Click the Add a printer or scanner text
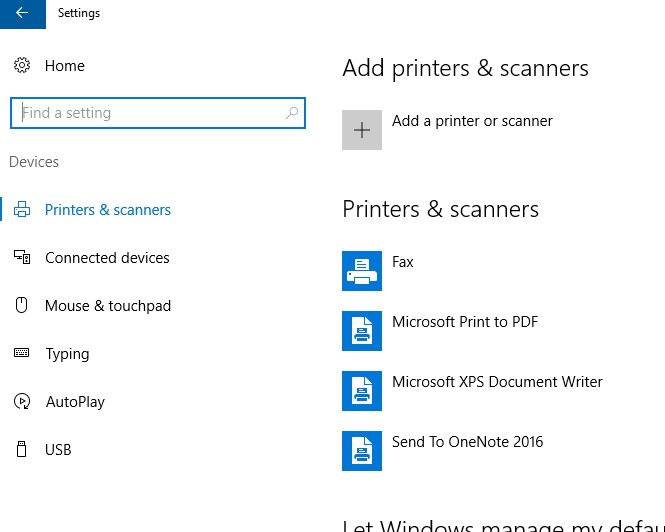The image size is (665, 532). [x=472, y=121]
